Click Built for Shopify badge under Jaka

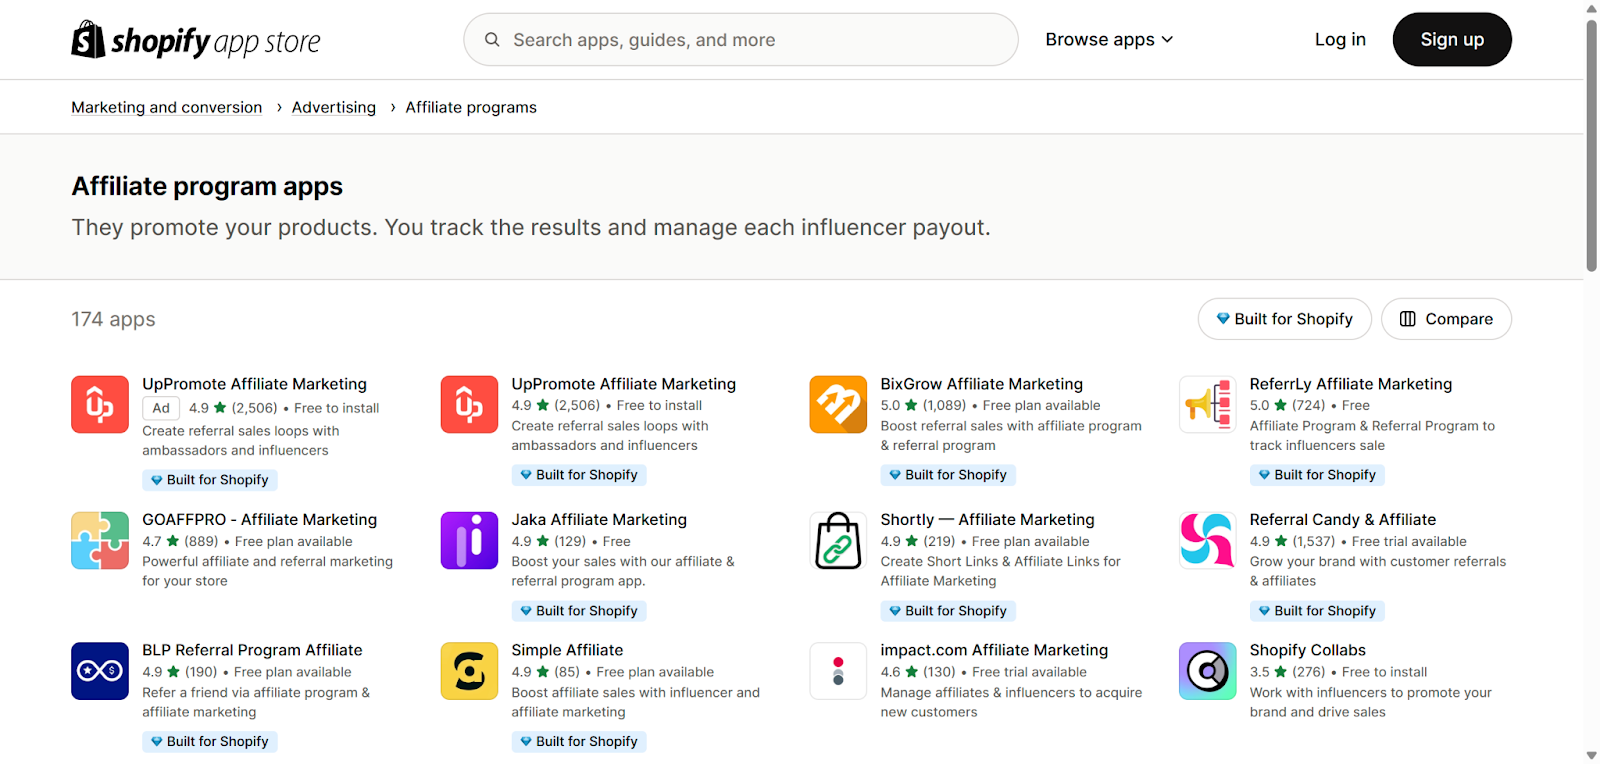pos(578,611)
